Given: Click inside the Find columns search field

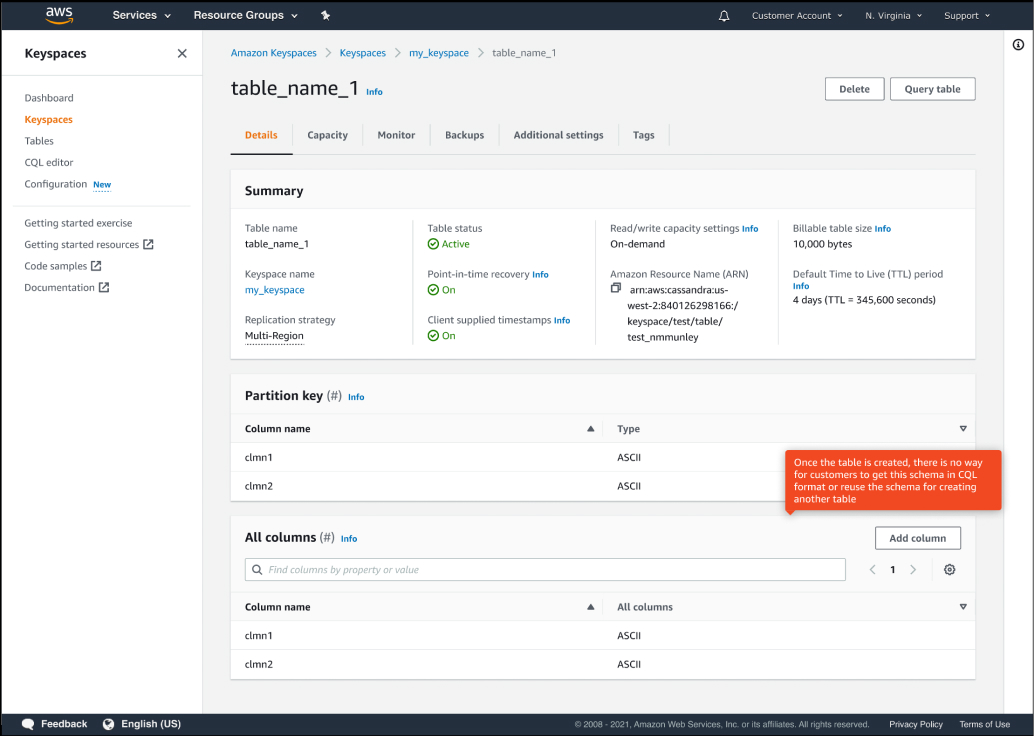Looking at the screenshot, I should pos(545,569).
